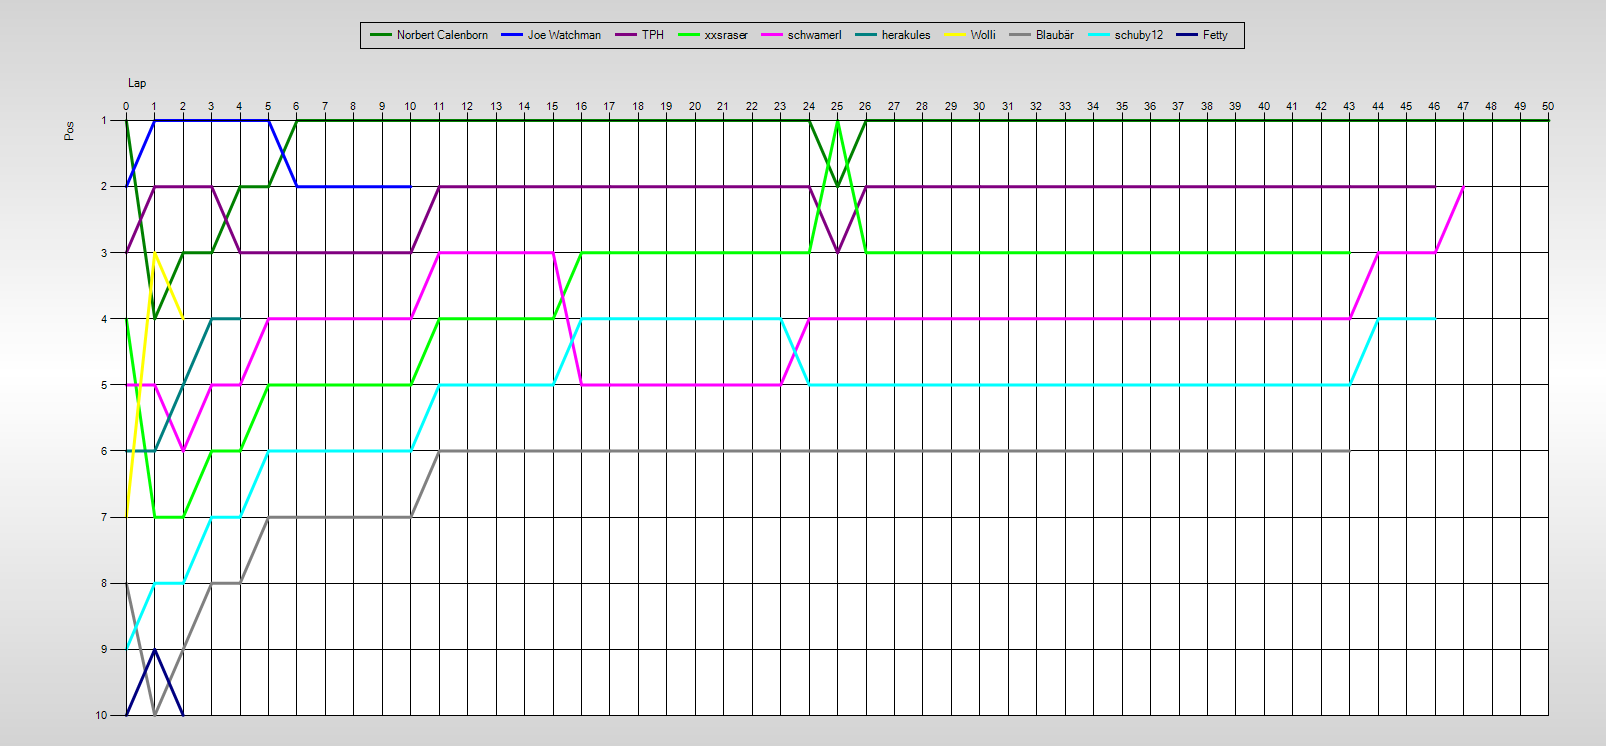The height and width of the screenshot is (746, 1606).
Task: Click lap number 30 on the axis
Action: coord(979,106)
